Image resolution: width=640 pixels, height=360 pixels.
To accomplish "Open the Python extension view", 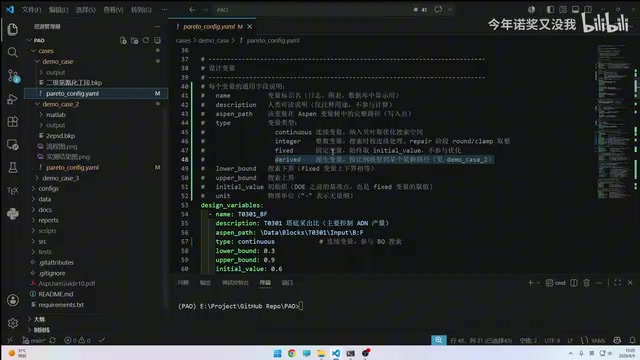I will coord(13,213).
